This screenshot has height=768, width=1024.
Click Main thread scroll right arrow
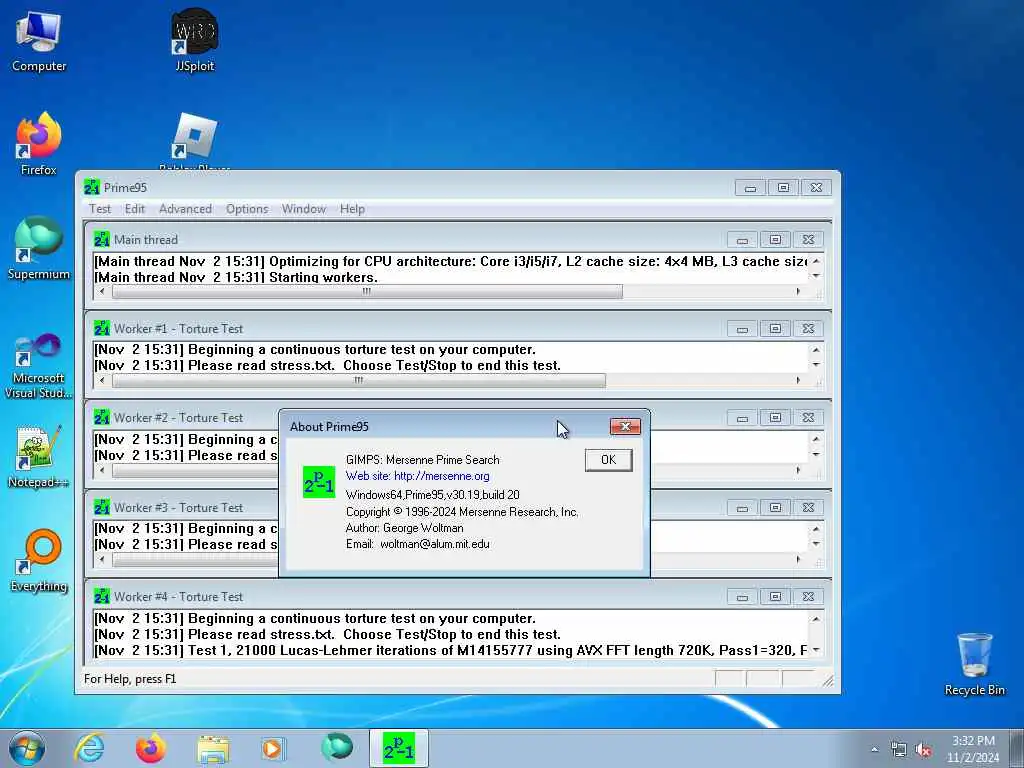[x=798, y=291]
